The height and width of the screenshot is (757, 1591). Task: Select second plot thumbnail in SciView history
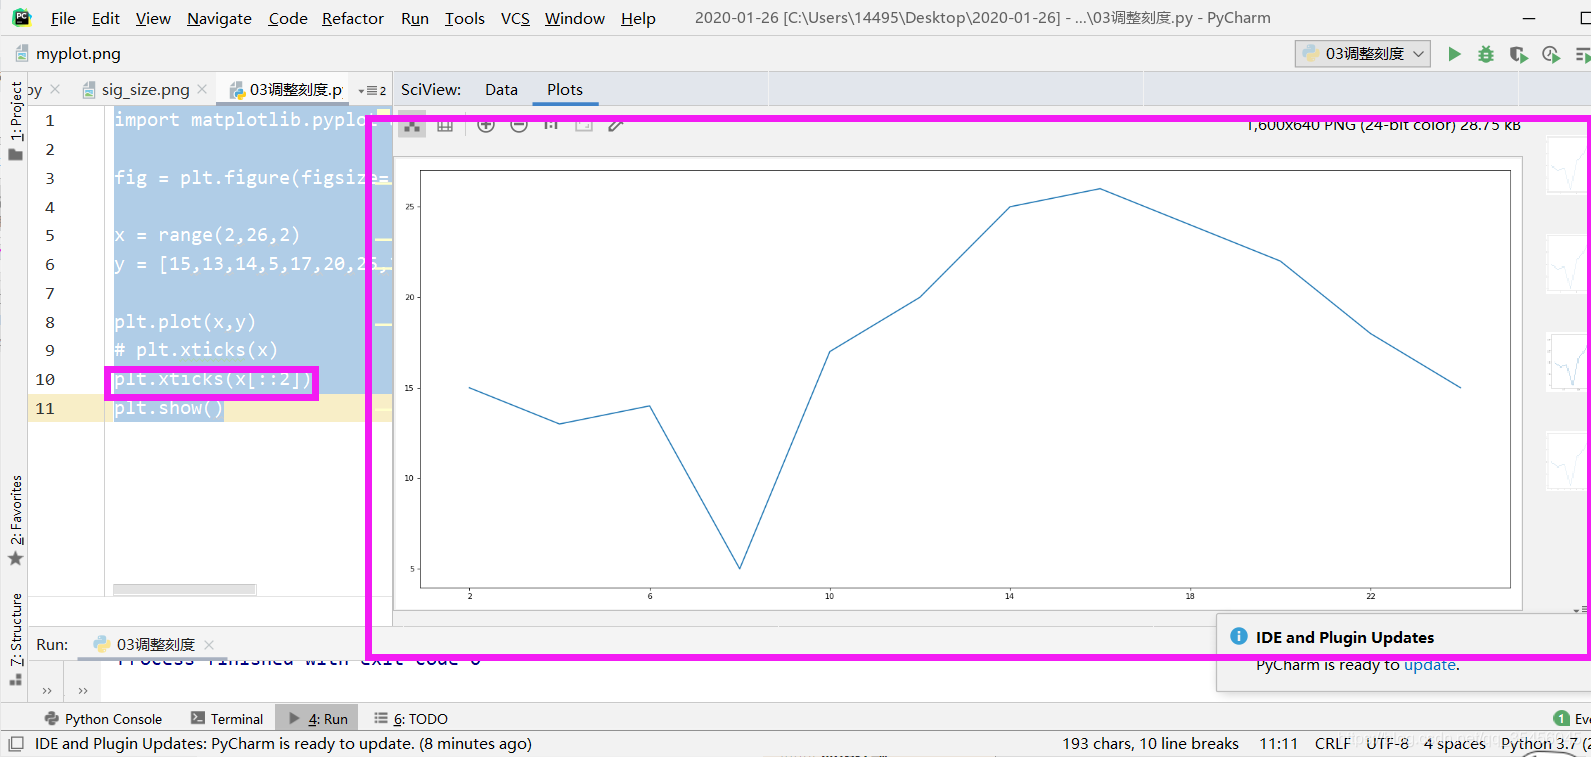pyautogui.click(x=1566, y=263)
